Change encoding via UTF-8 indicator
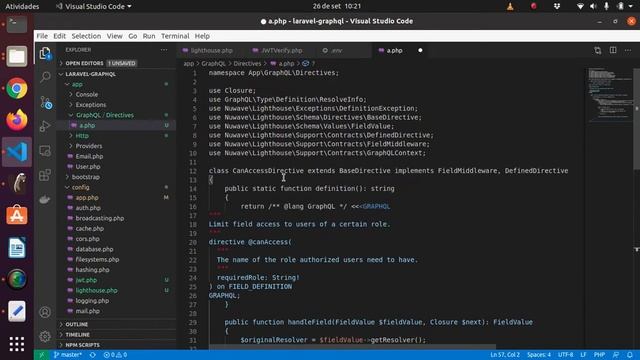Screen dimensions: 640x360 (x=566, y=355)
